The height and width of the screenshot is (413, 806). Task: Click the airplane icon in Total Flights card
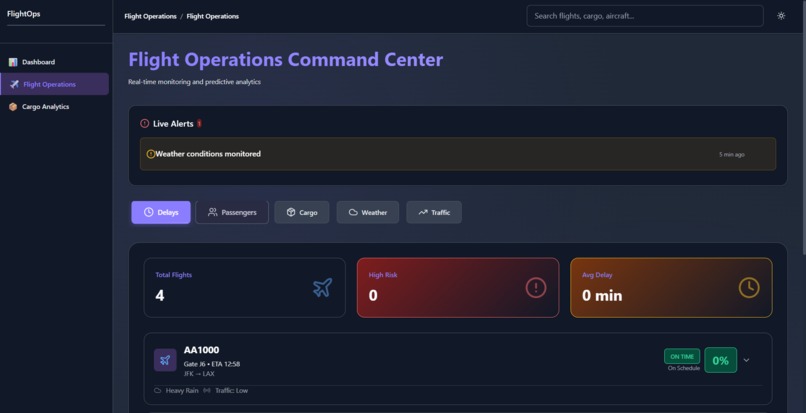point(322,288)
